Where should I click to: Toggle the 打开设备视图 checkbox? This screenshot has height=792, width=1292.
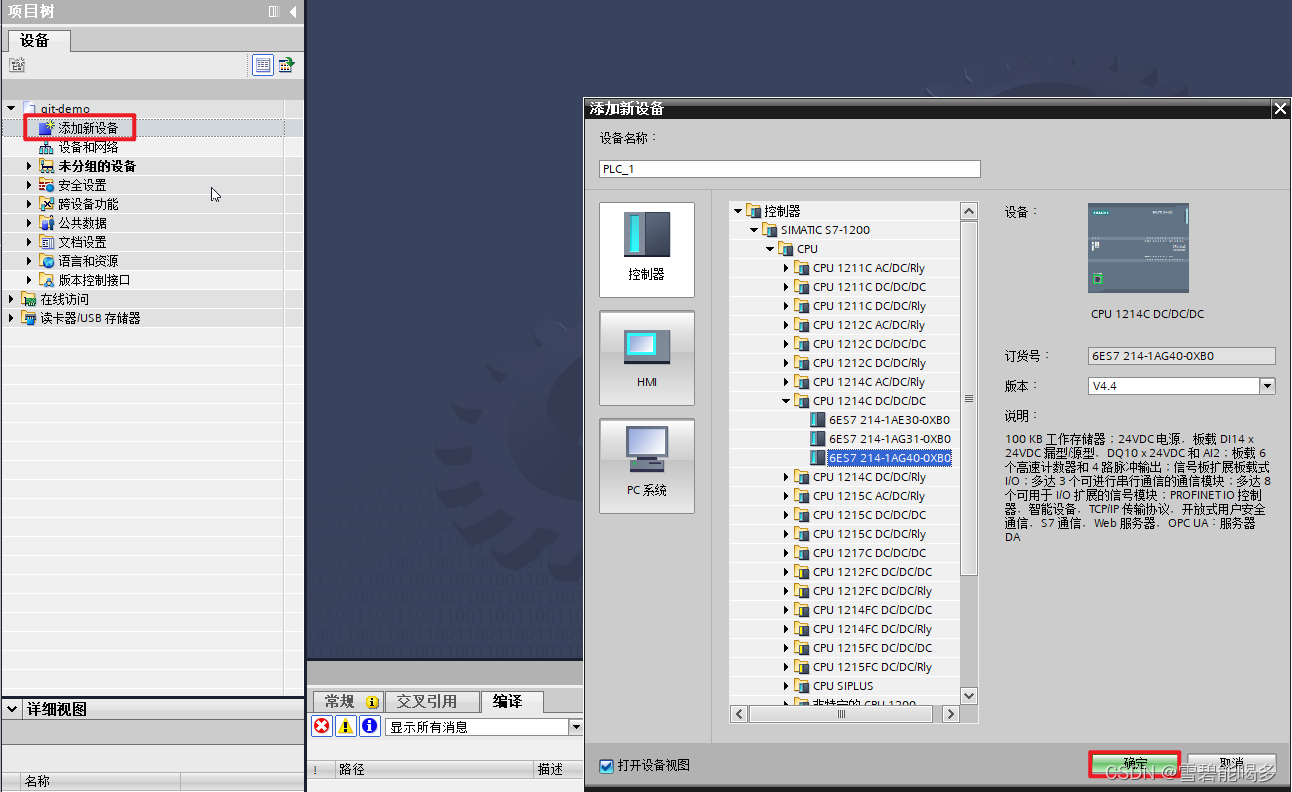coord(606,766)
